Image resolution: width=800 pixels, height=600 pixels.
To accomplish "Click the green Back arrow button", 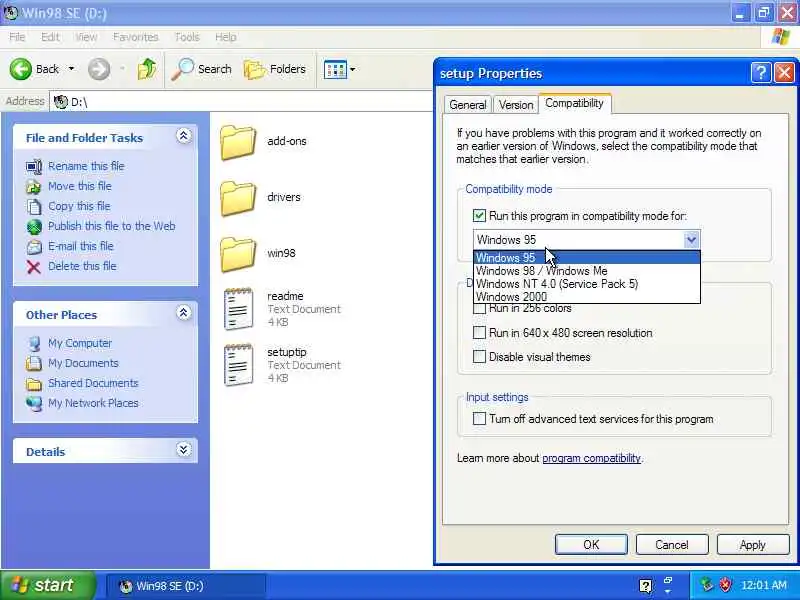I will tap(20, 69).
